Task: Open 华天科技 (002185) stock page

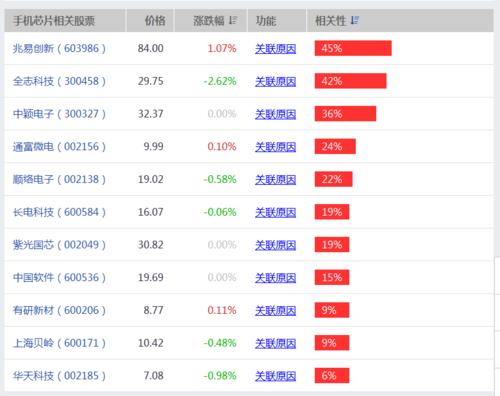Action: [59, 376]
